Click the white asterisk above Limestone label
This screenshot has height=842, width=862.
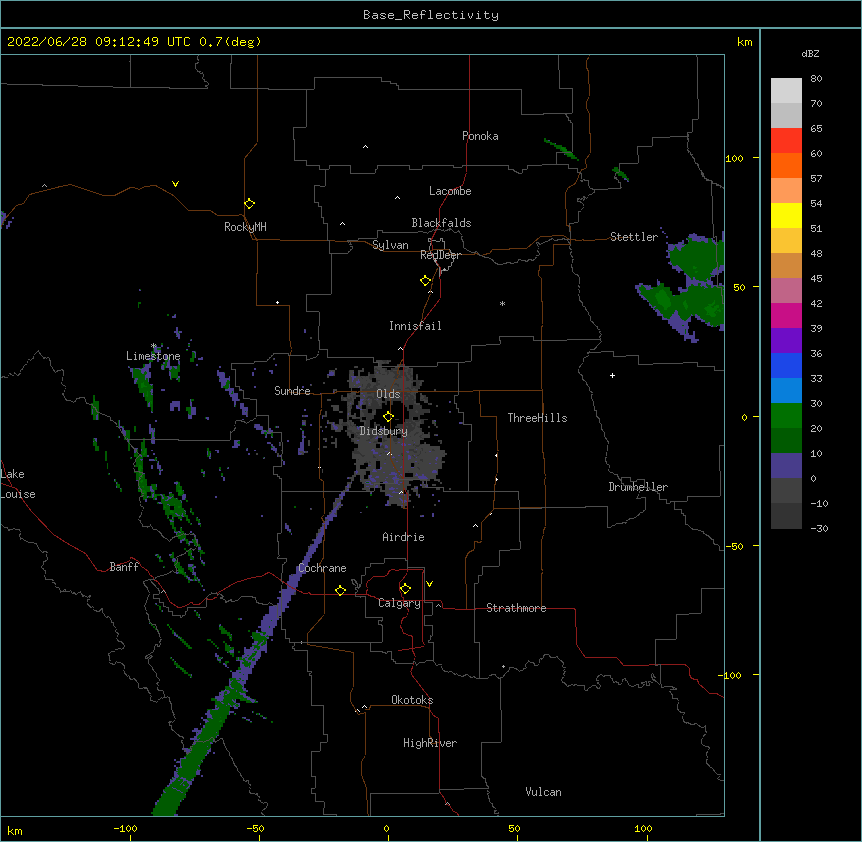click(154, 346)
